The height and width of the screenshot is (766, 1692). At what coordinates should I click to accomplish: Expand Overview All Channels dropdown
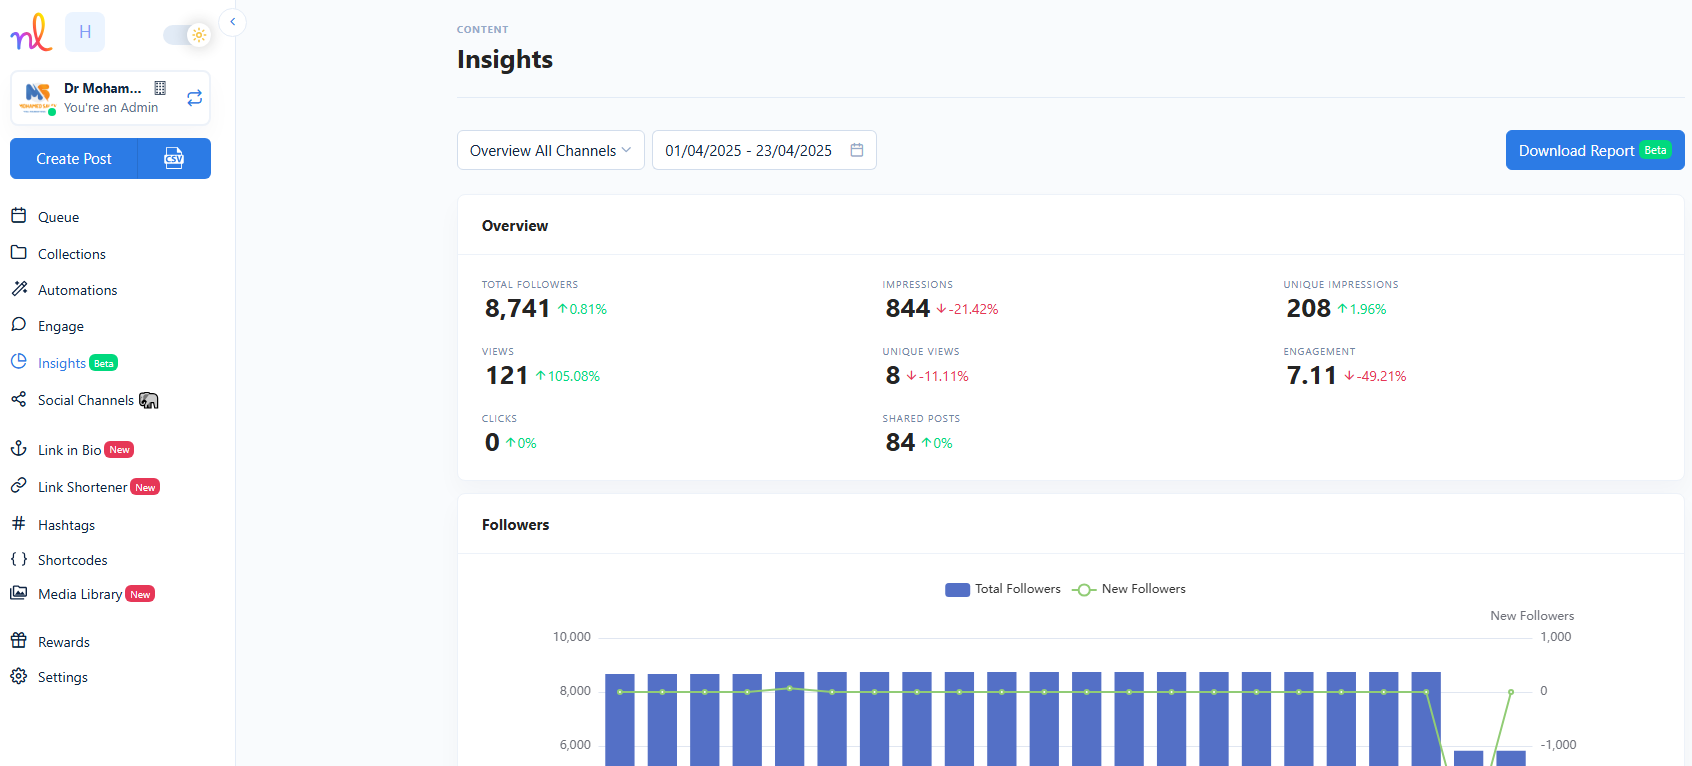pos(551,150)
